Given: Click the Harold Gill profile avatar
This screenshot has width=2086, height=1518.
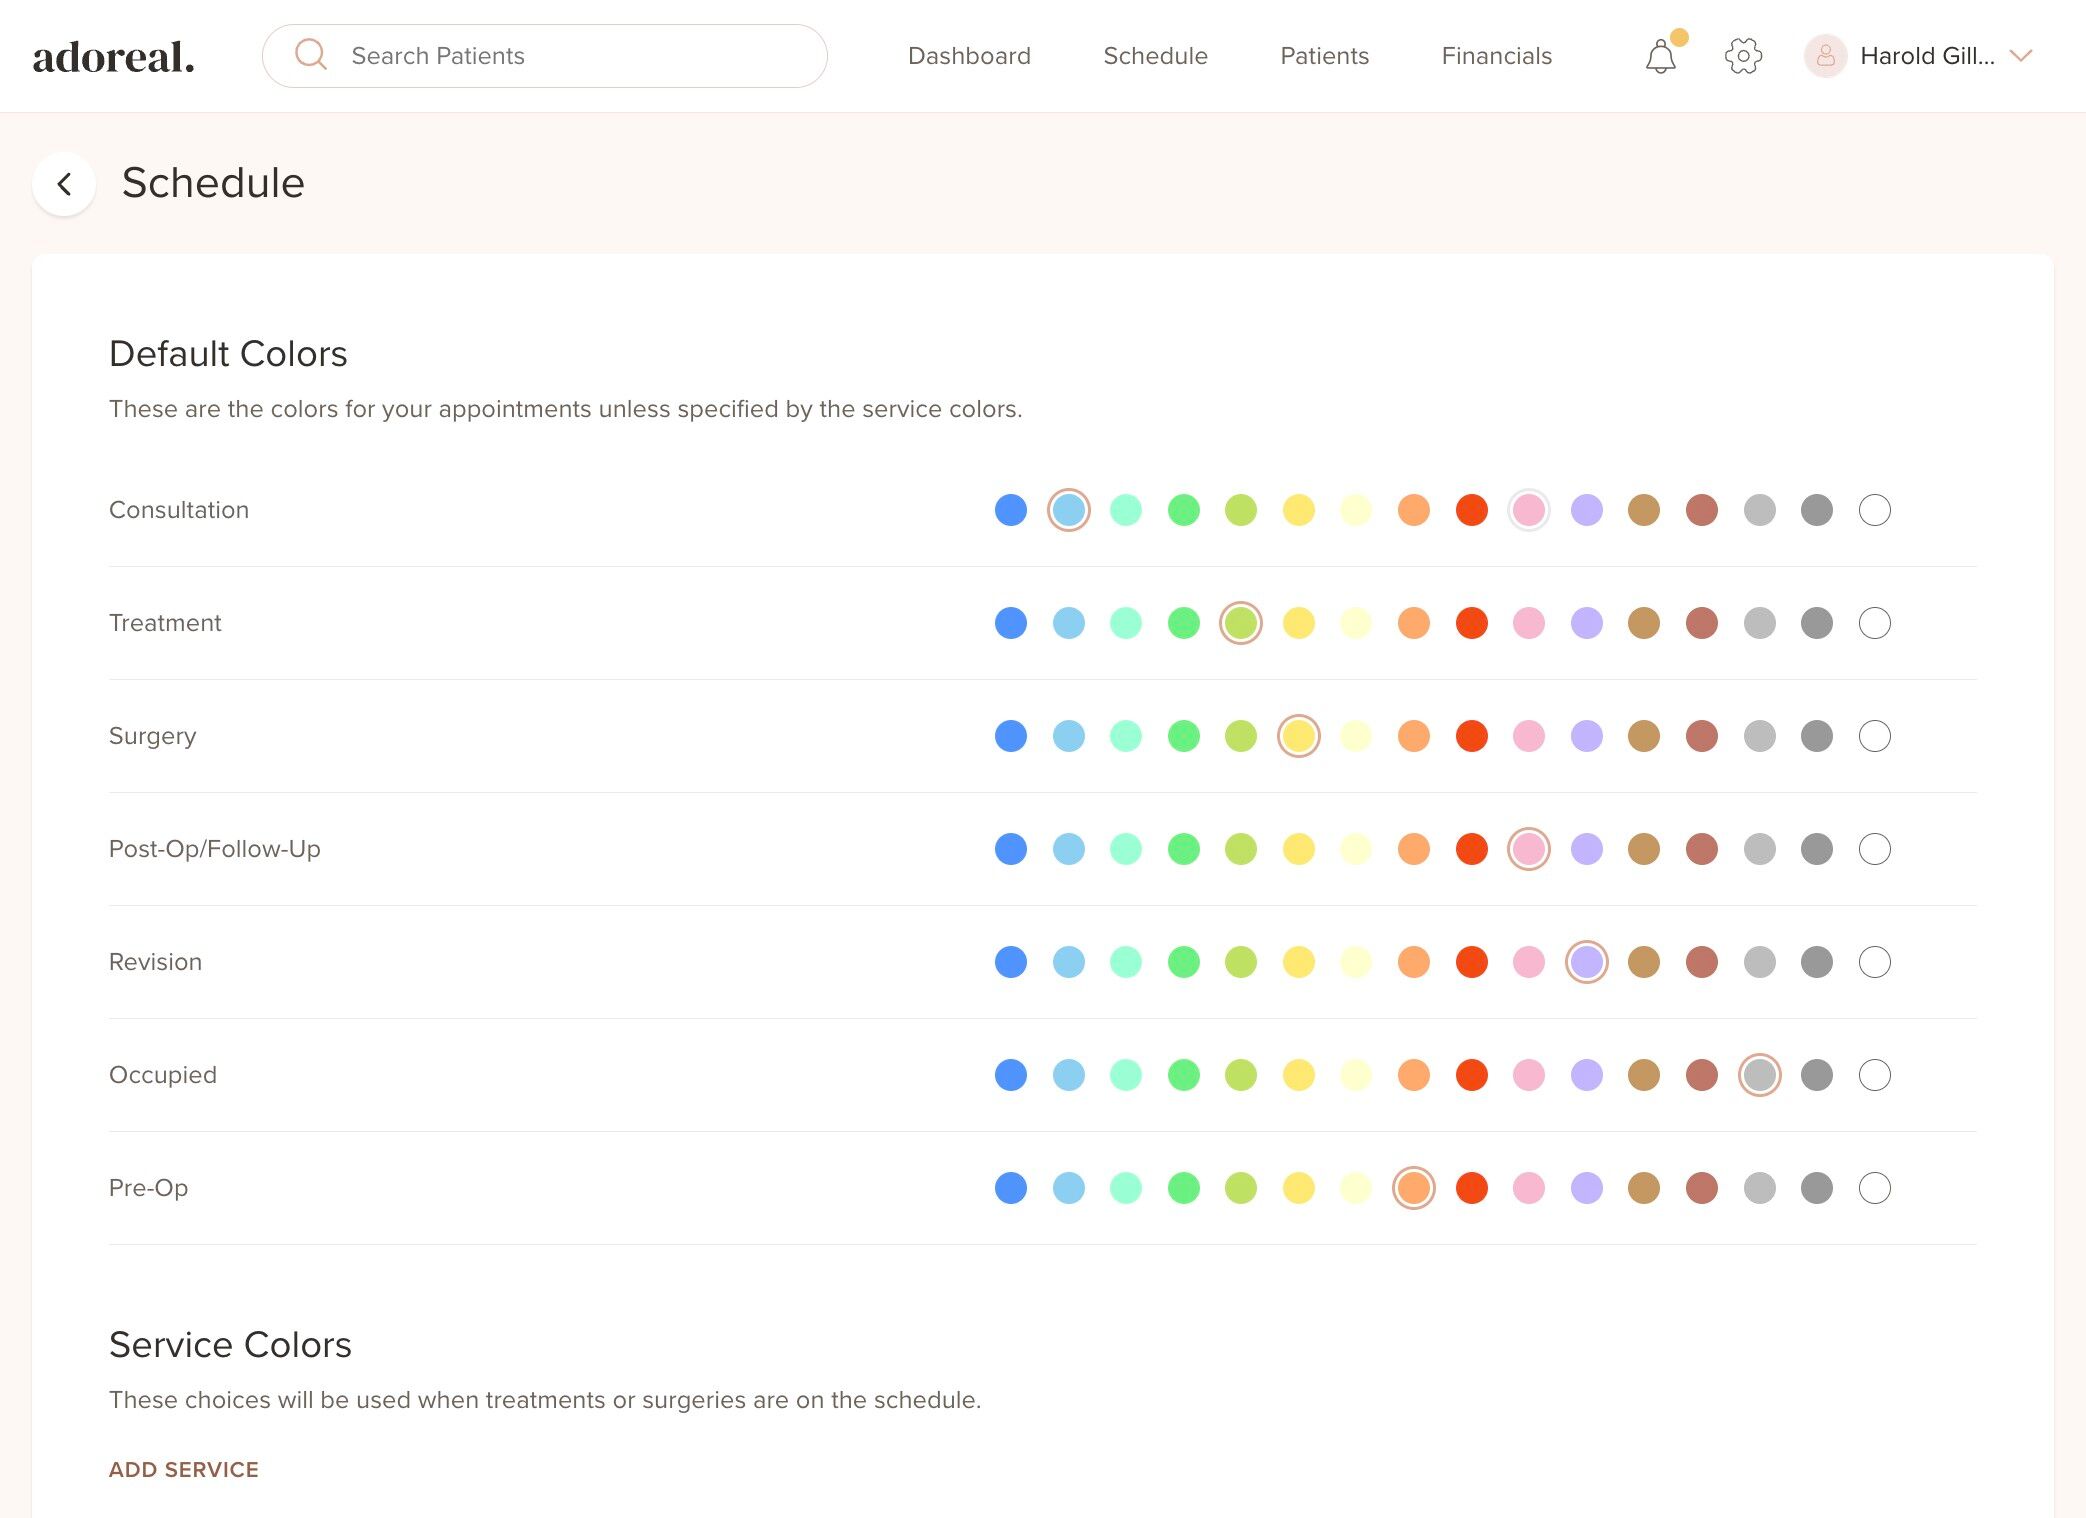Looking at the screenshot, I should pyautogui.click(x=1825, y=56).
